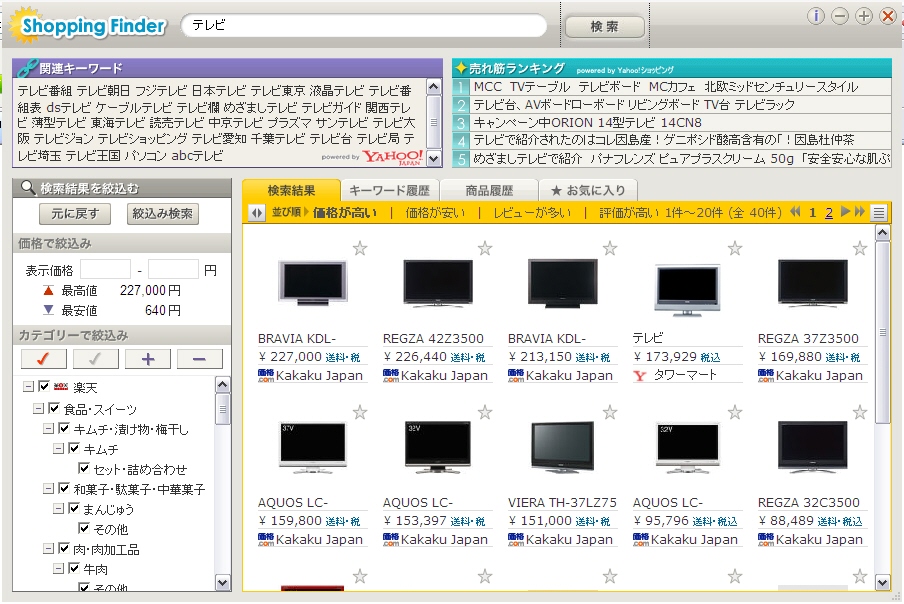The height and width of the screenshot is (604, 904).
Task: Favorite the VIERA TH-37LZ75 star
Action: tap(610, 412)
